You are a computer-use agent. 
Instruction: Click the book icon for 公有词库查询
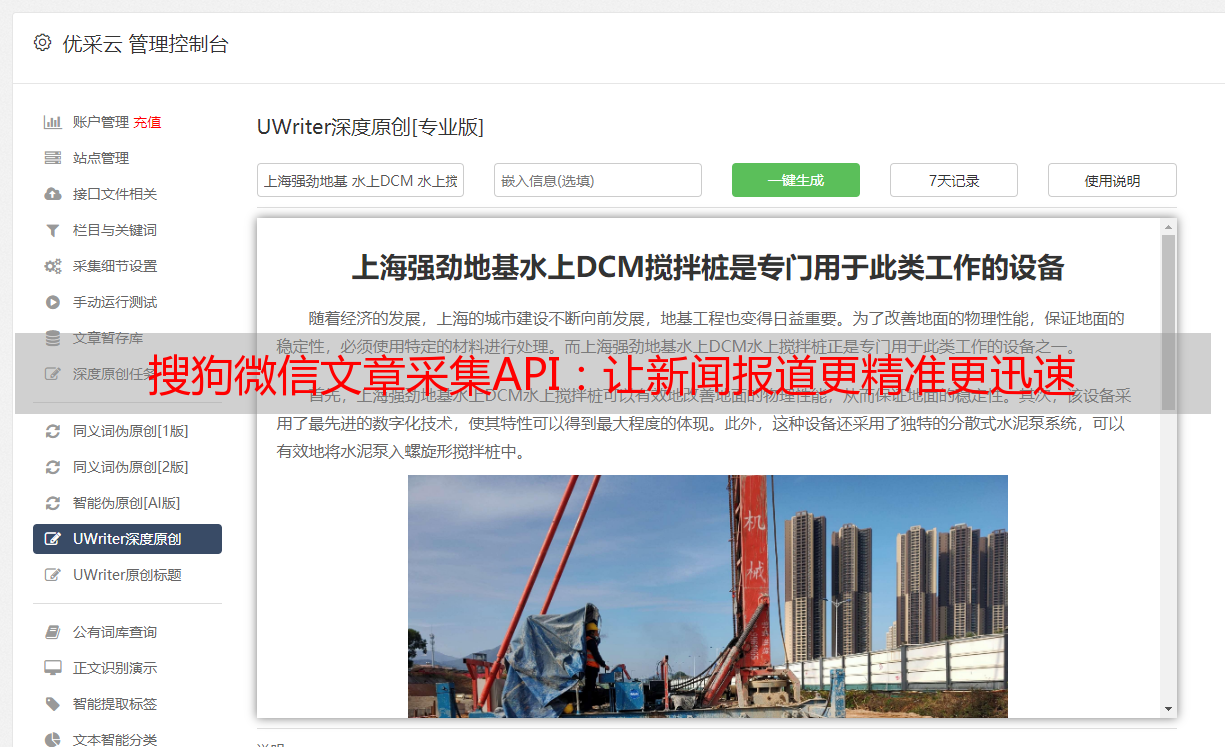(x=53, y=632)
